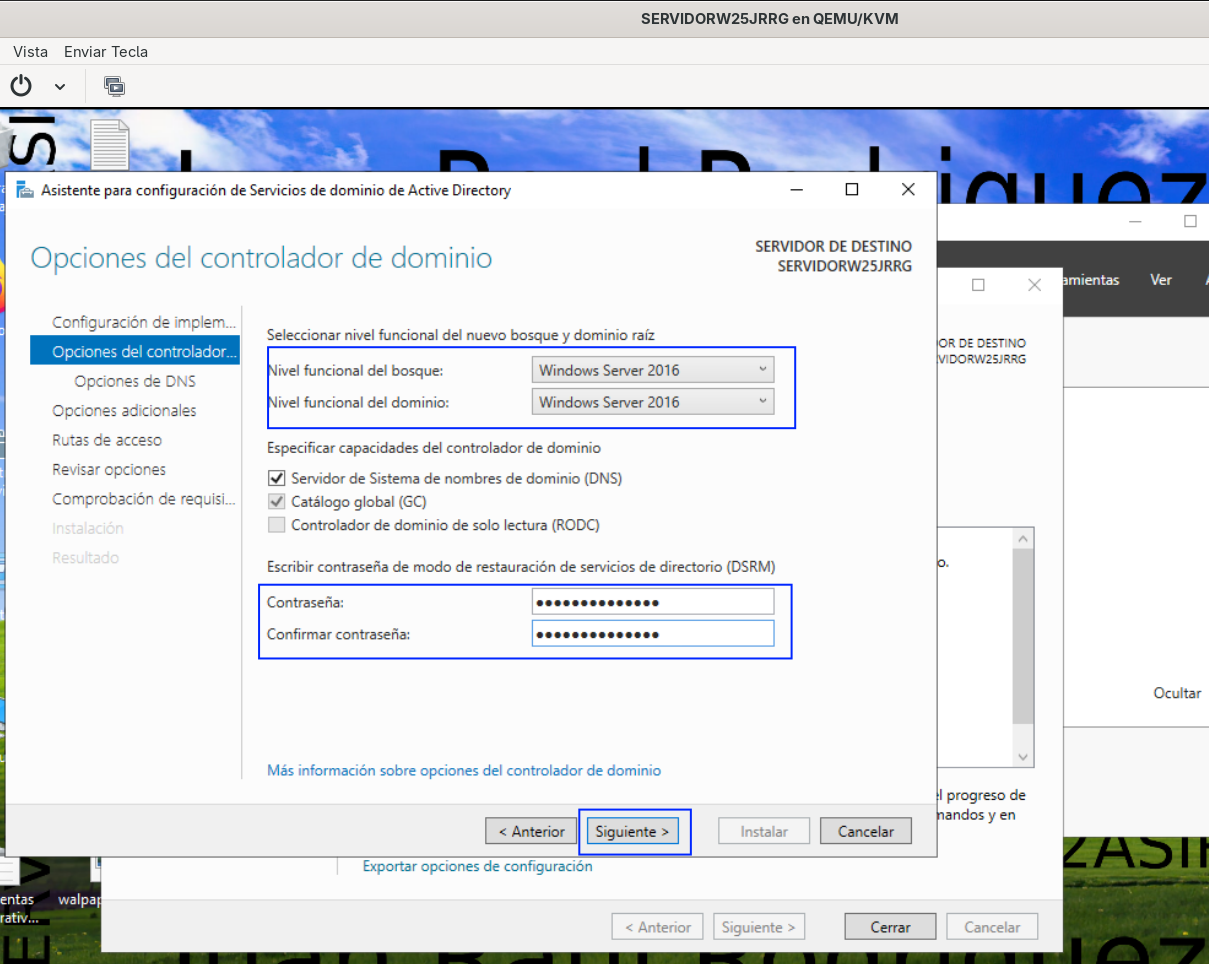Open the Ver menu in Server Manager
1209x964 pixels.
[x=1161, y=280]
